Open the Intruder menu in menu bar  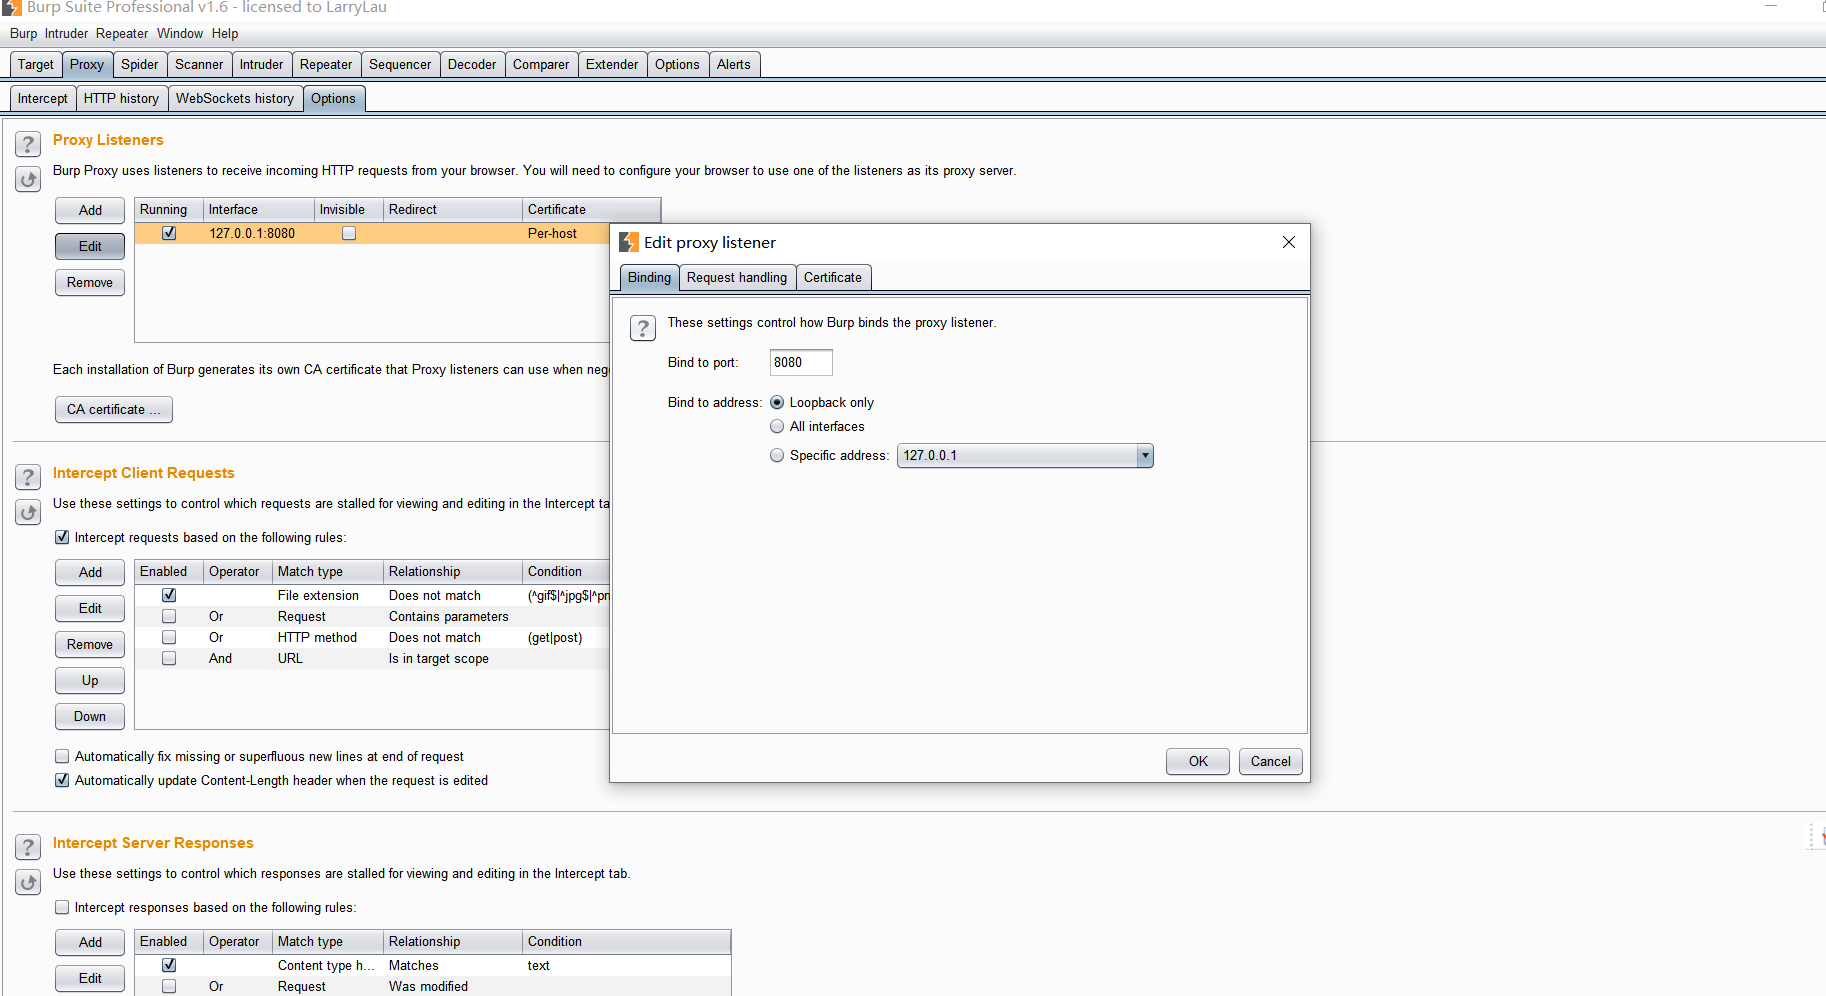tap(66, 33)
